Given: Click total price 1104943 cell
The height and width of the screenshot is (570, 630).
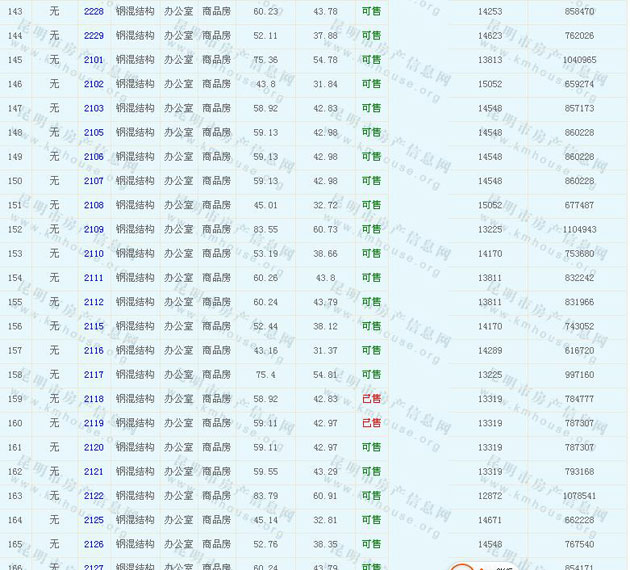Looking at the screenshot, I should coord(579,229).
